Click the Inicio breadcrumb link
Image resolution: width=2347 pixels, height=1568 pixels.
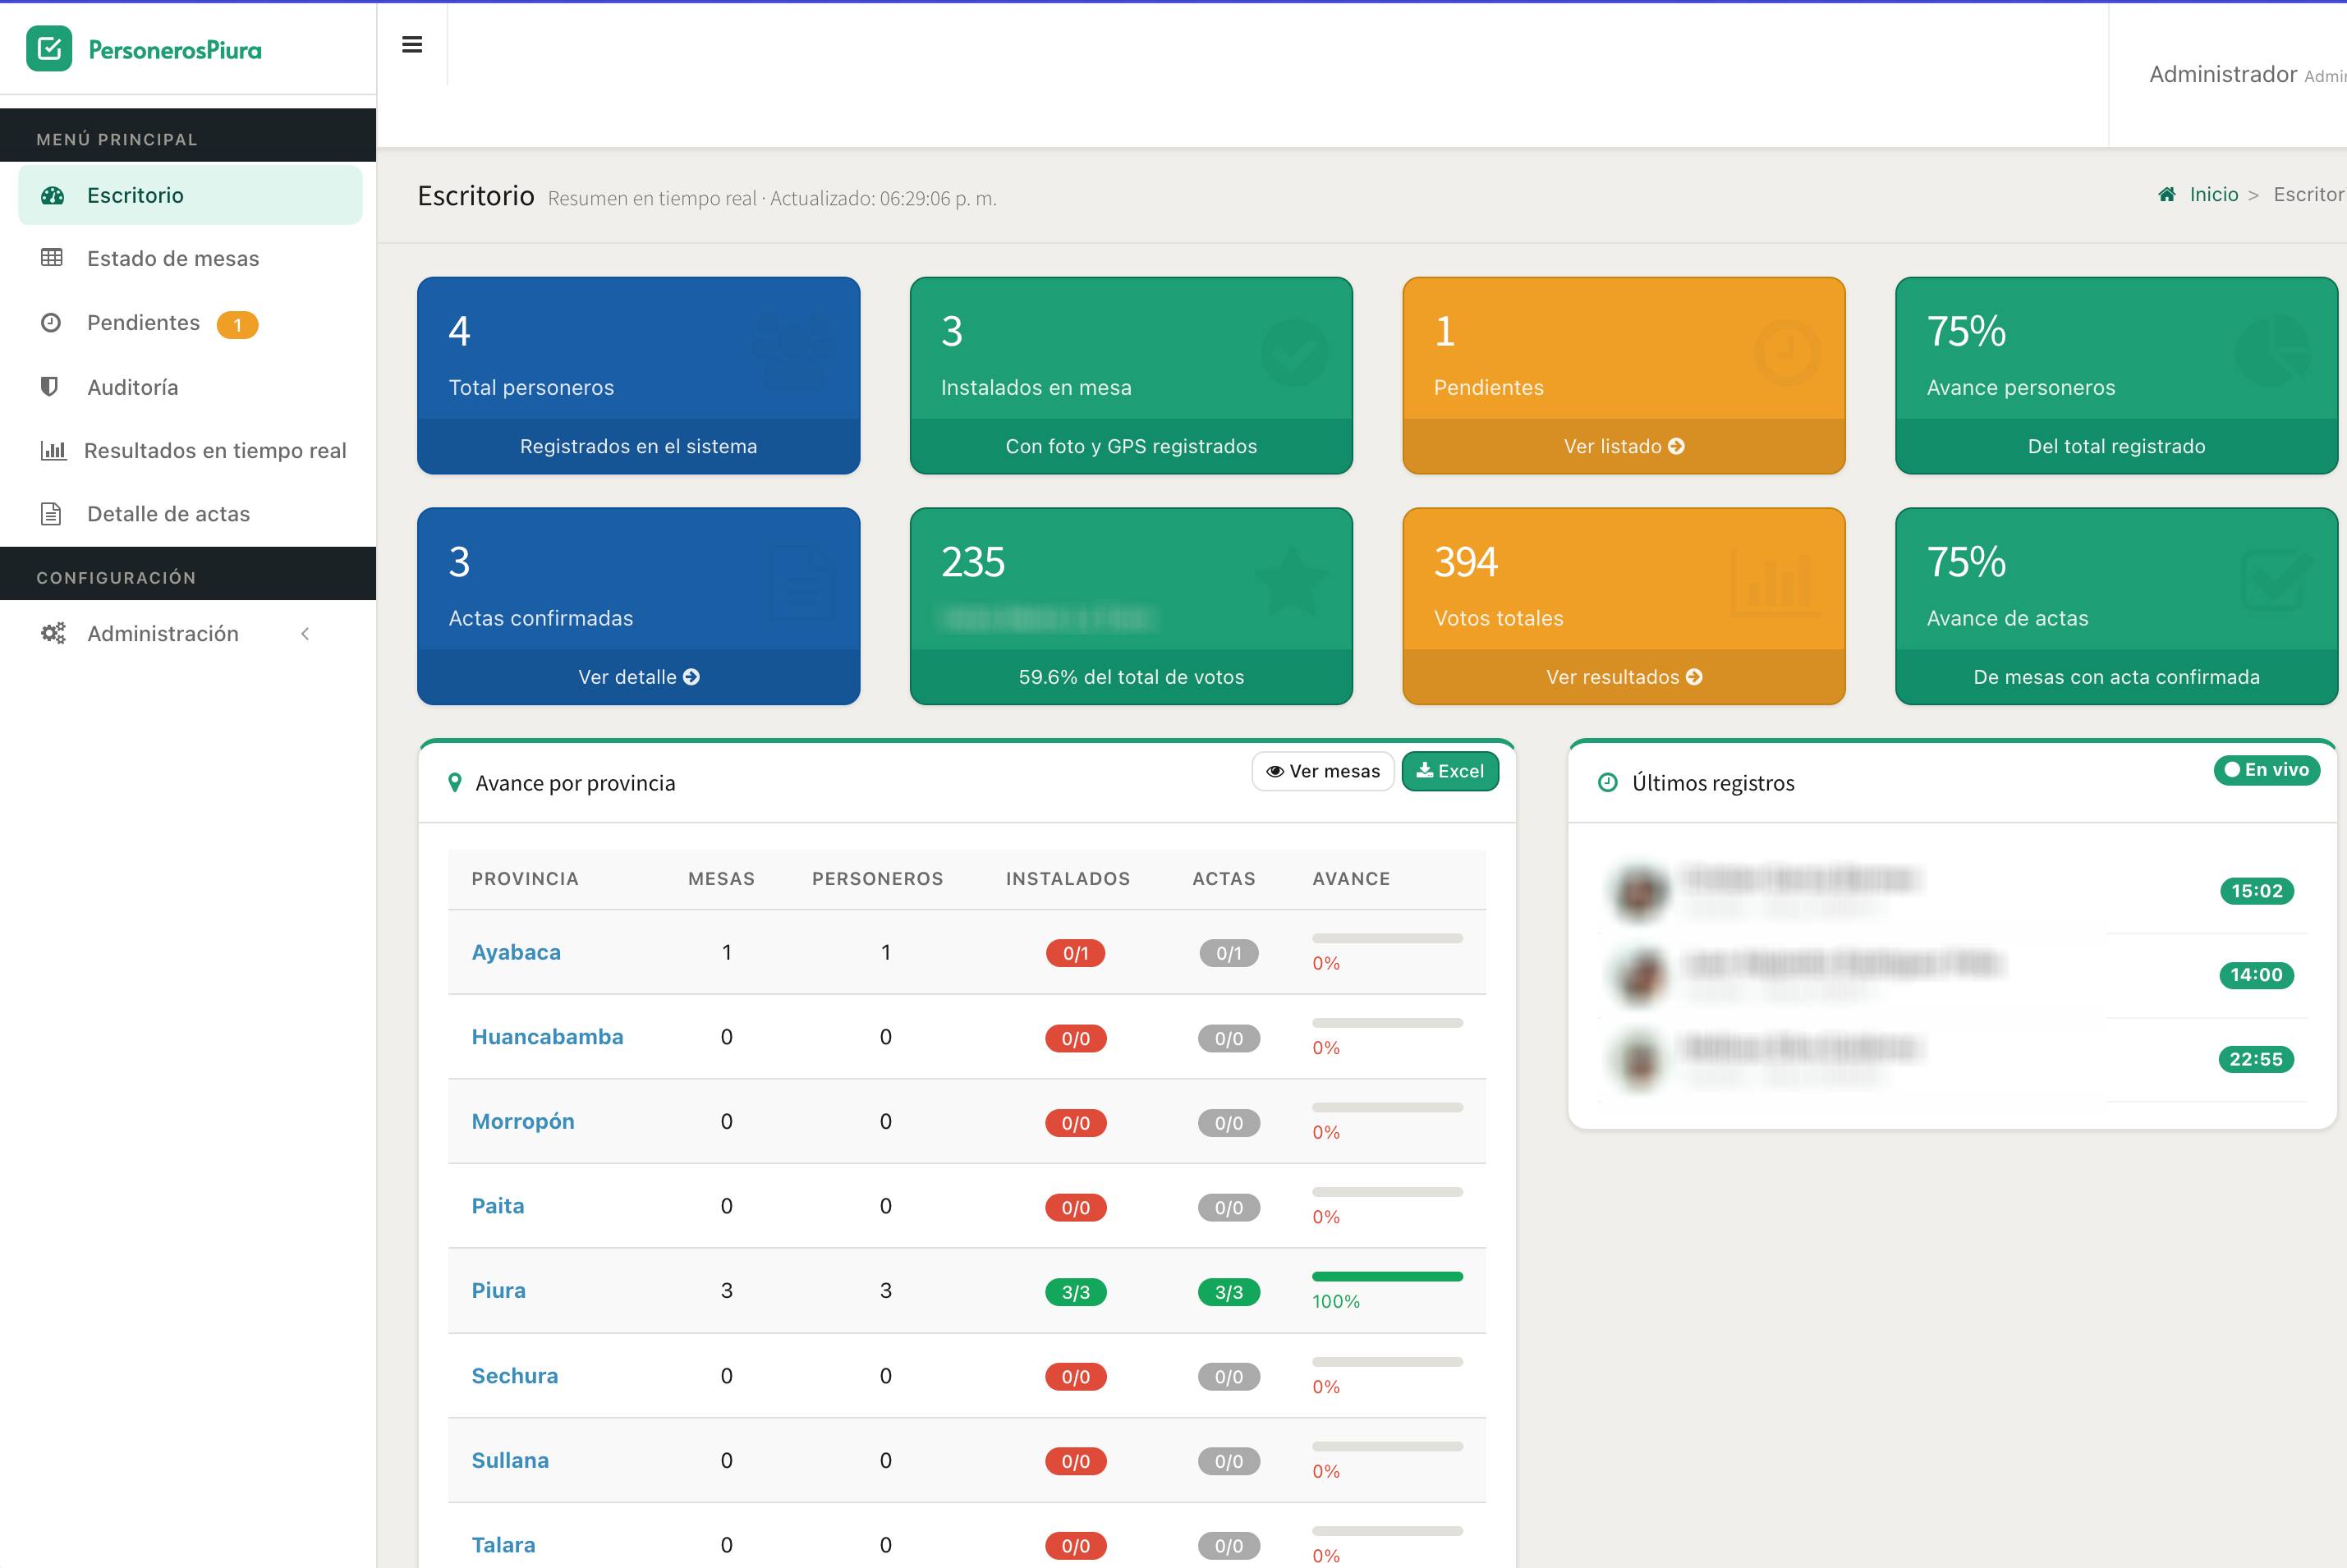click(2214, 194)
